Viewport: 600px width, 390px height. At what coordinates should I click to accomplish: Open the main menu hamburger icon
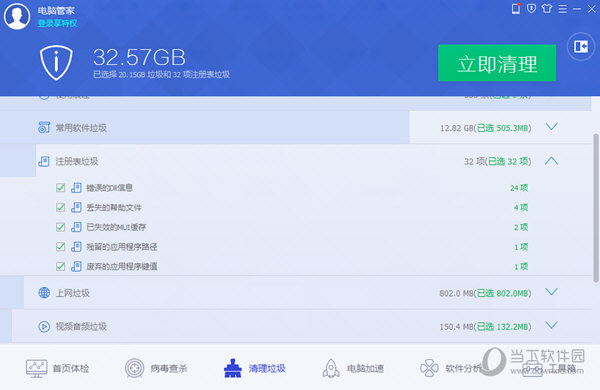562,9
